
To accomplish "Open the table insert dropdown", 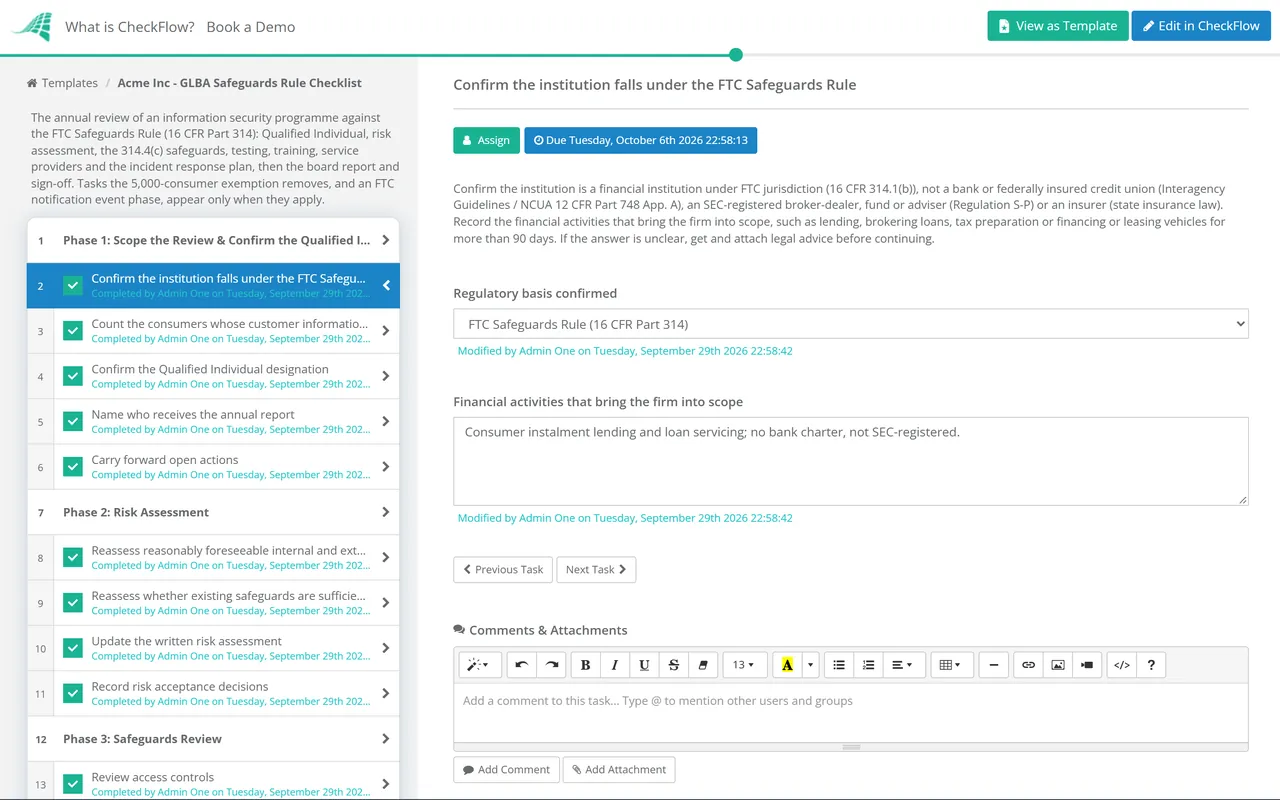I will pos(950,665).
